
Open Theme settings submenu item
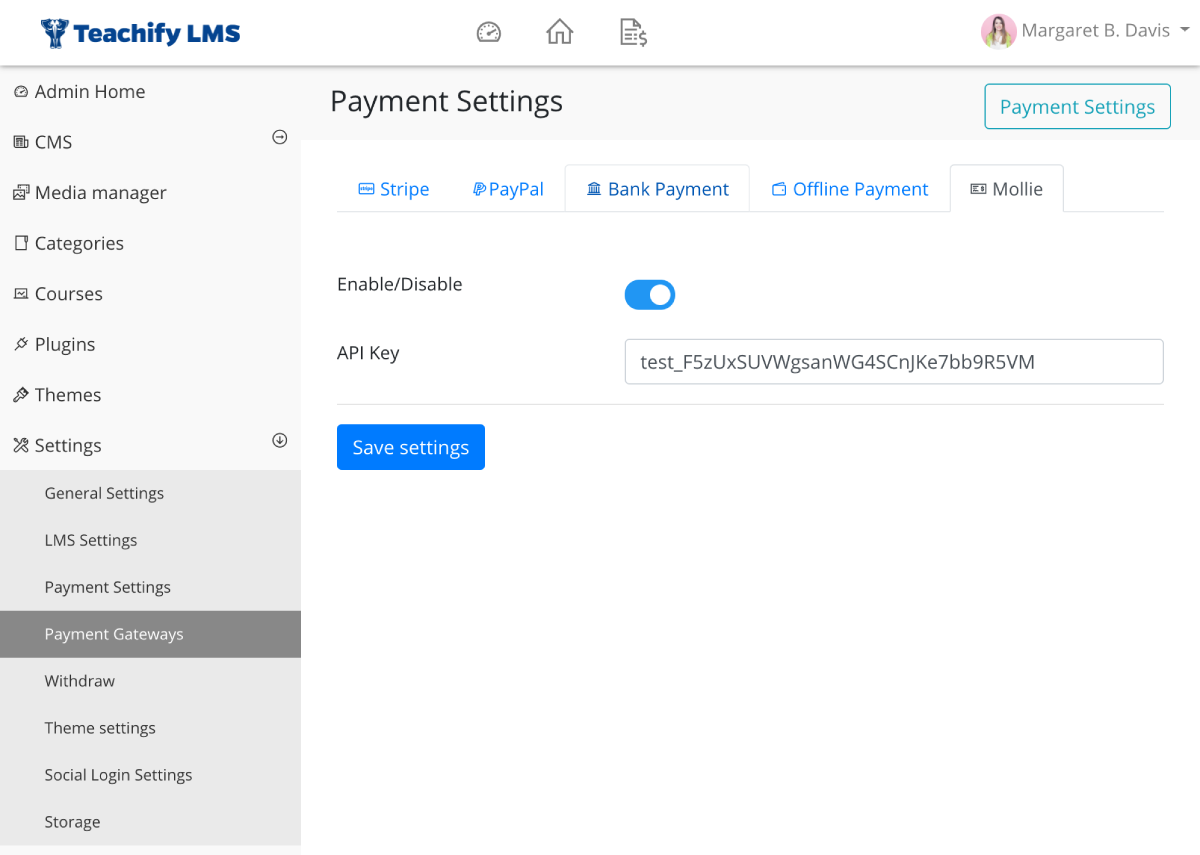point(150,728)
